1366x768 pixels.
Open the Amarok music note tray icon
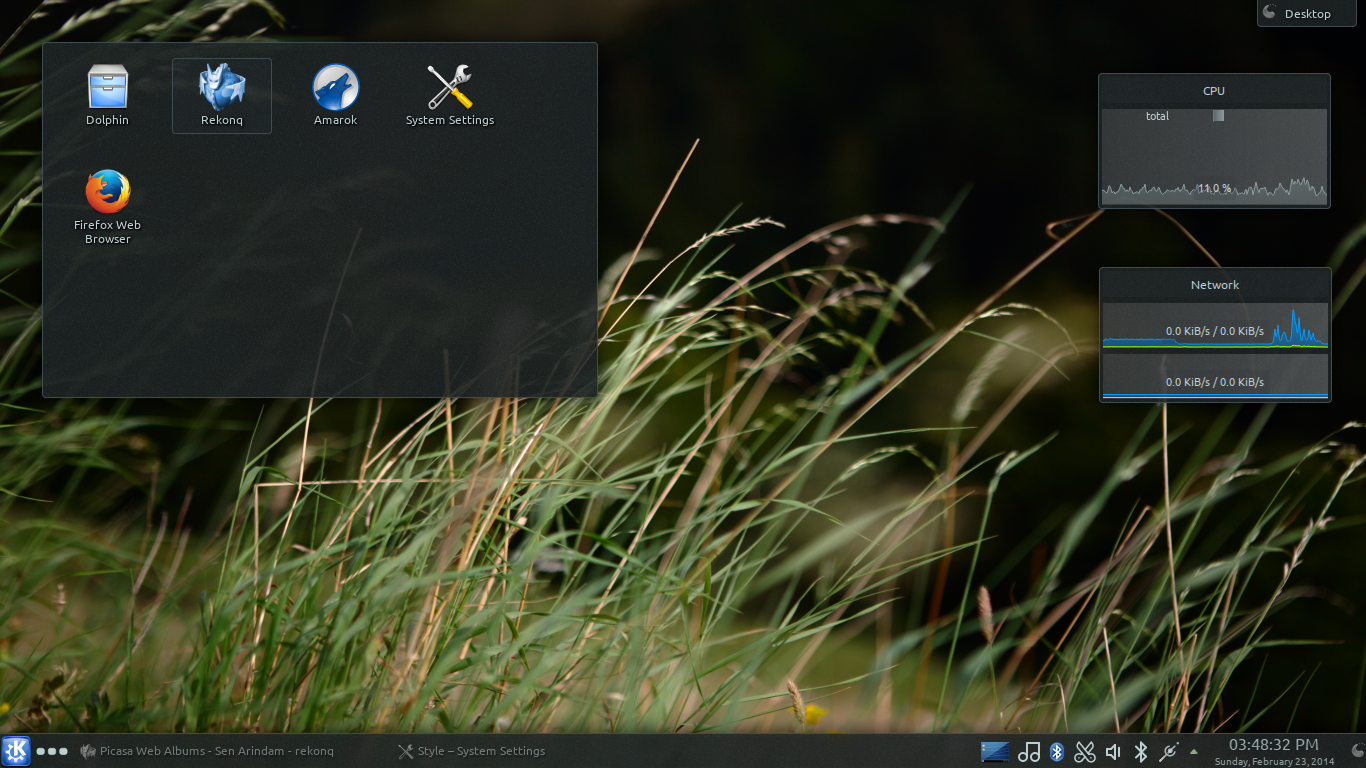(x=1029, y=751)
